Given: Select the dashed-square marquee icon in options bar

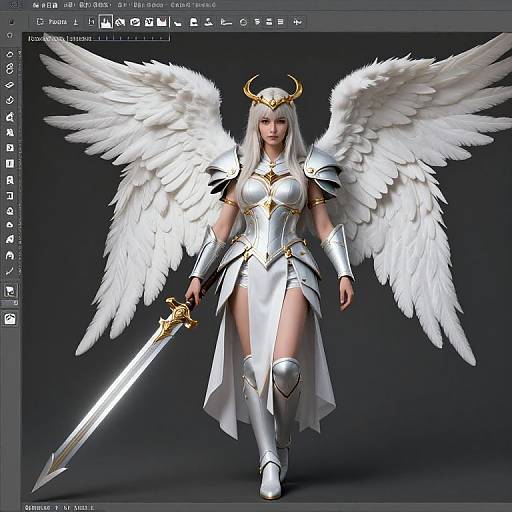Looking at the screenshot, I should coord(40,22).
